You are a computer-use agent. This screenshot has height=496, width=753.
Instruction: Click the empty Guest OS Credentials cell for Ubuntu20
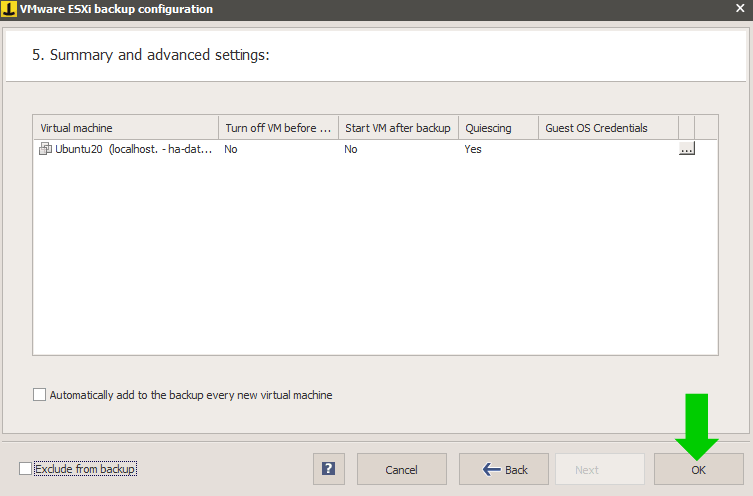[x=608, y=149]
